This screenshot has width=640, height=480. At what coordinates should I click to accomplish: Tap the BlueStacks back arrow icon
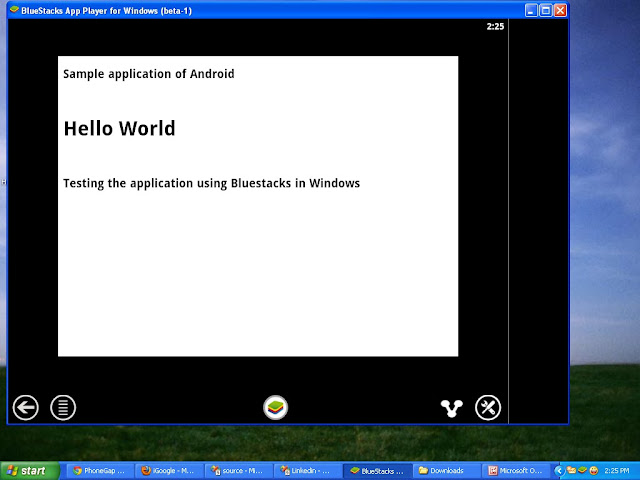[x=25, y=407]
